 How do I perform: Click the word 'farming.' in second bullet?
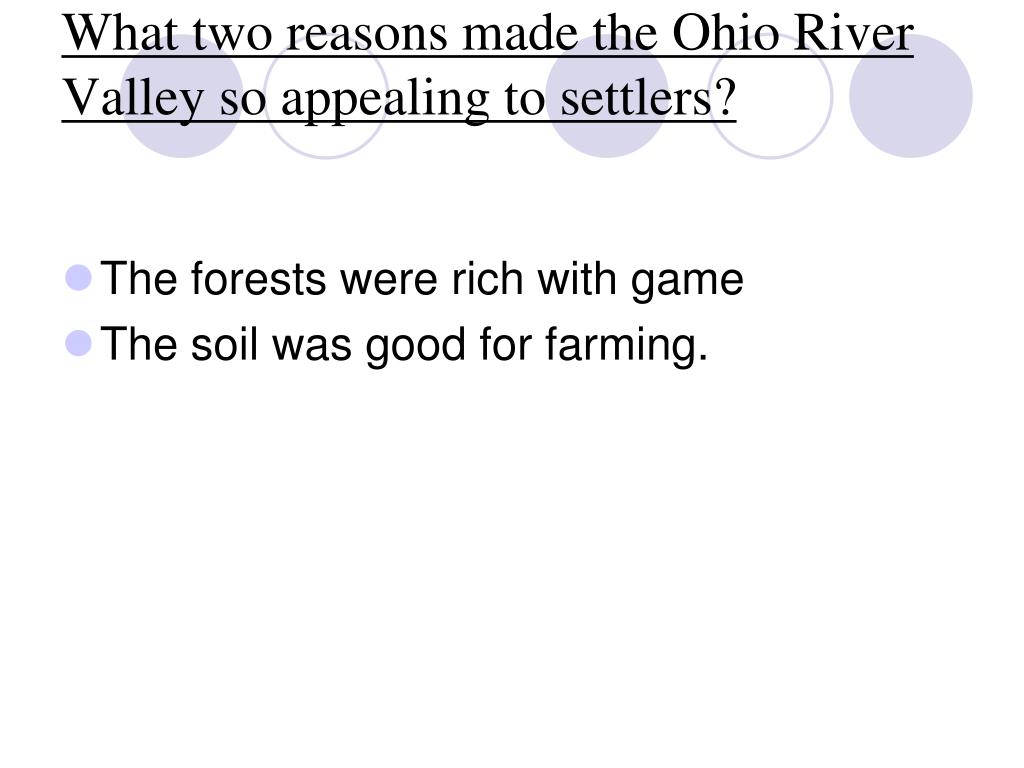pyautogui.click(x=626, y=346)
